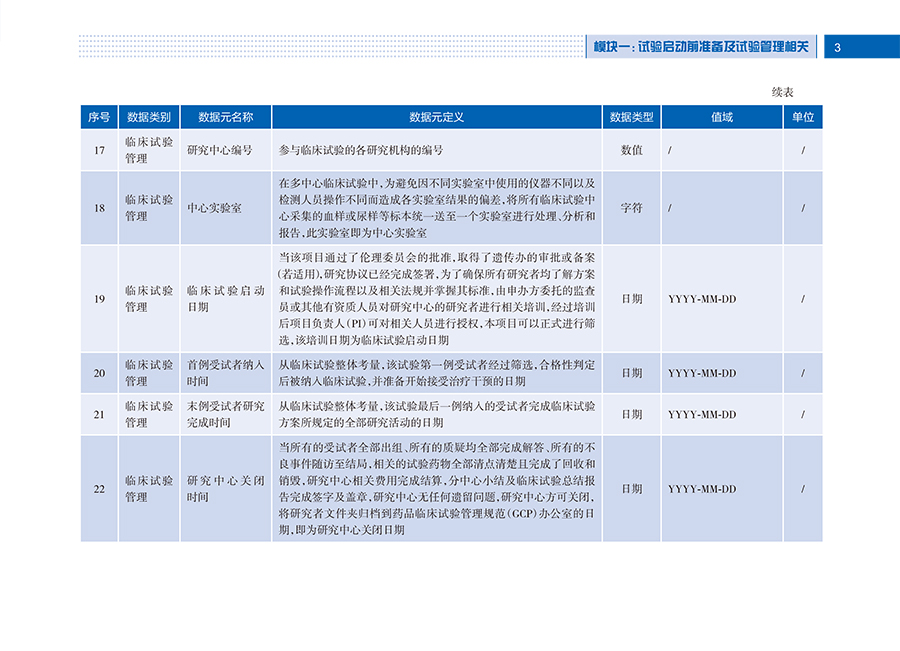This screenshot has width=900, height=651.
Task: Click row number 20 cell
Action: [99, 373]
